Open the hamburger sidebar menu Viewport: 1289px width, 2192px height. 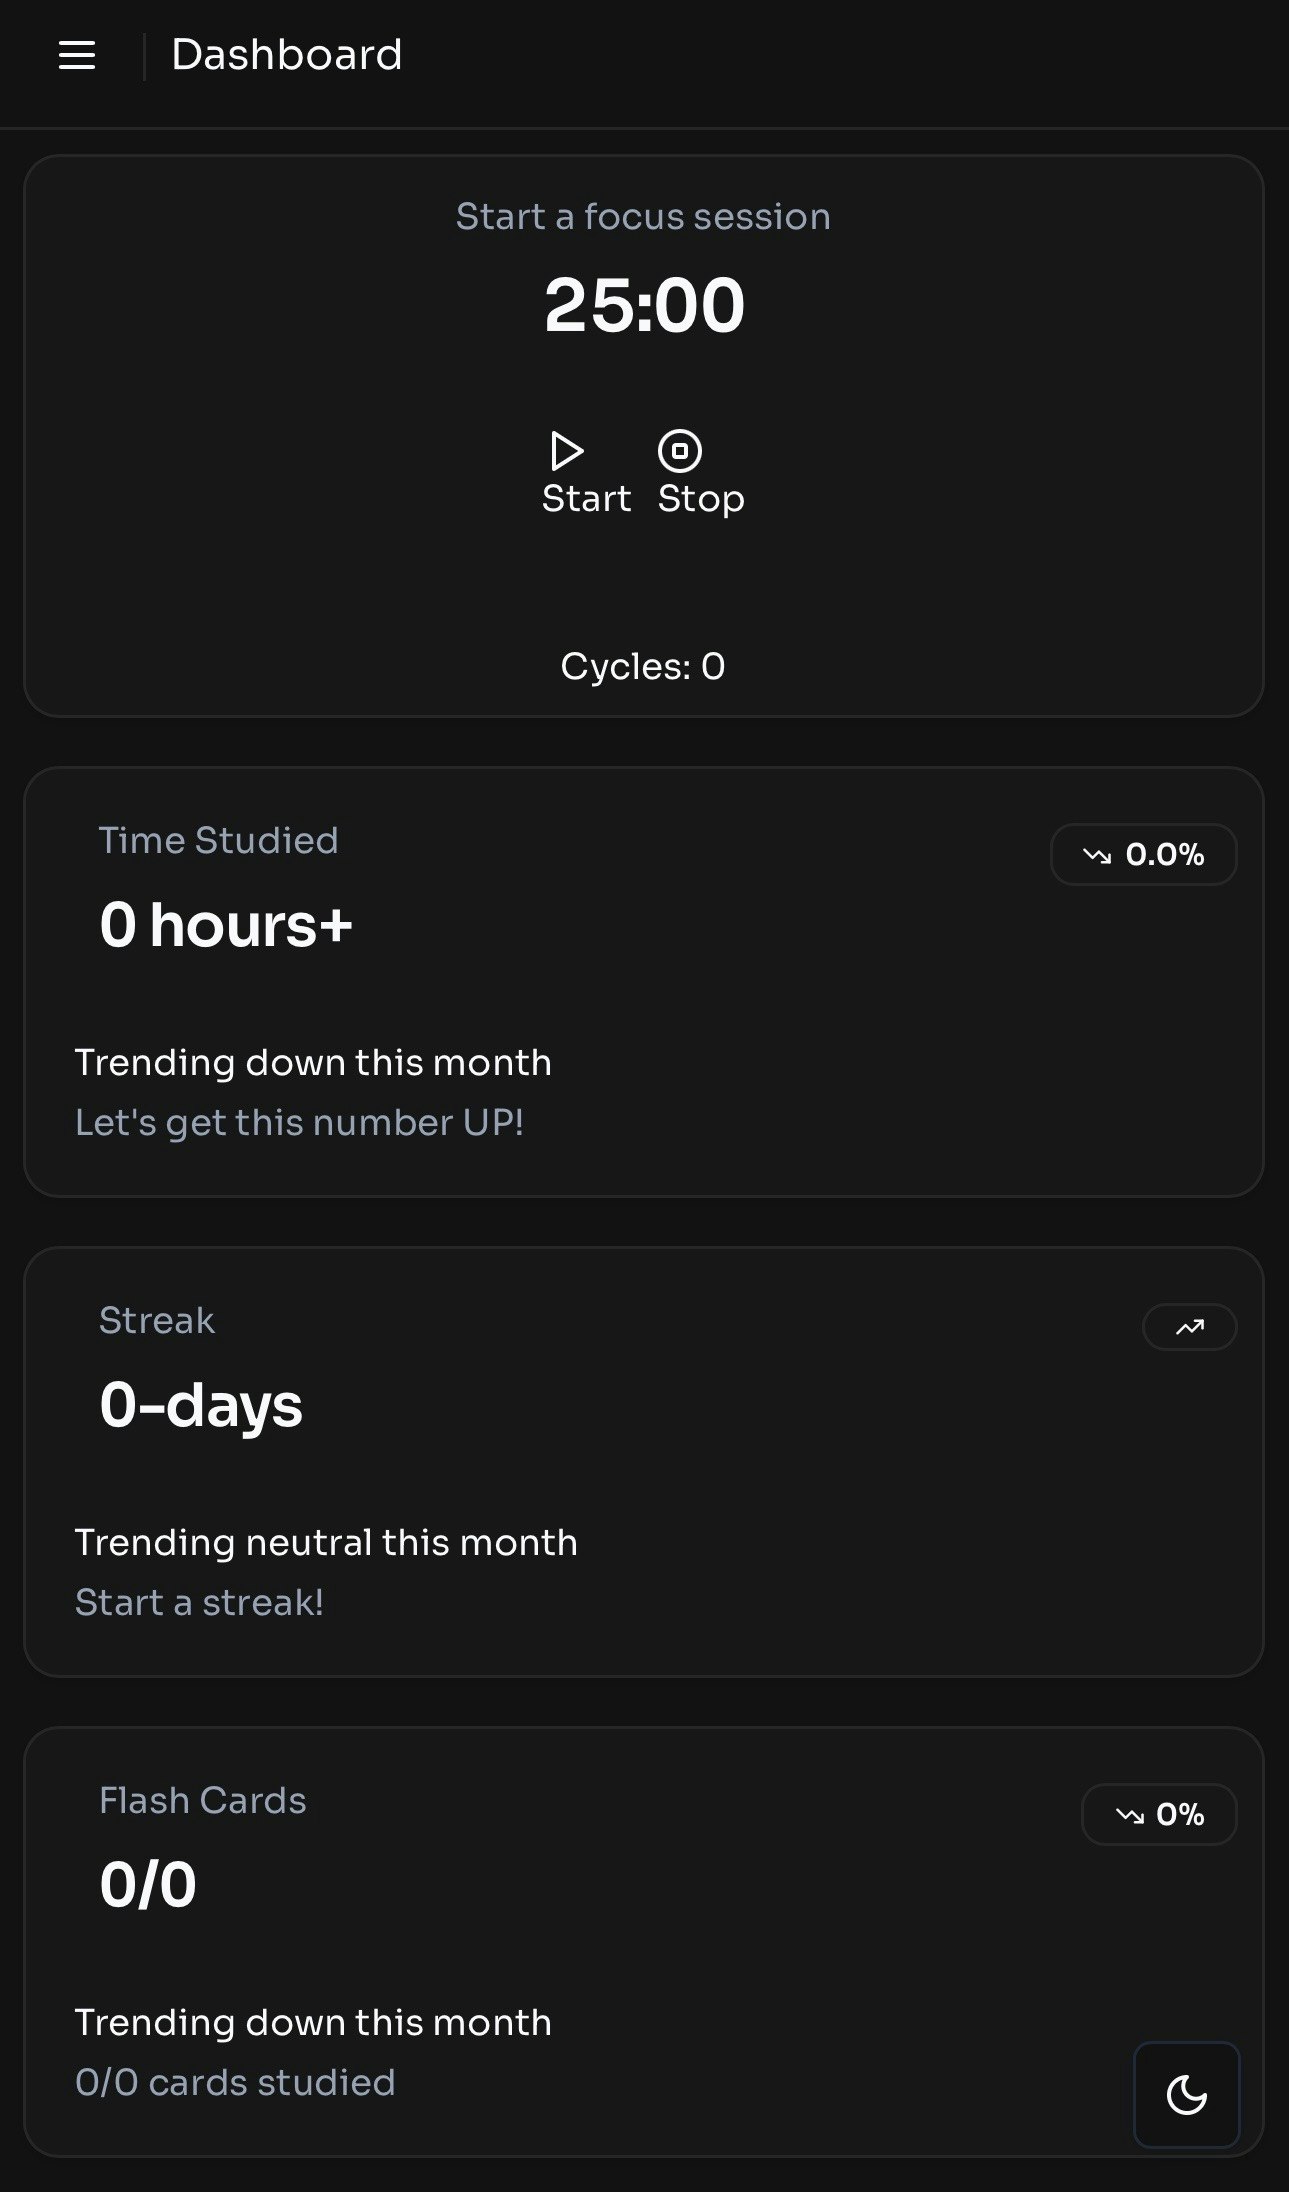tap(77, 55)
